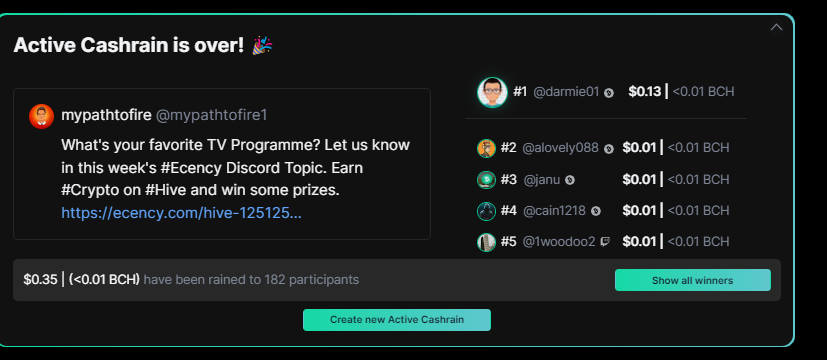827x360 pixels.
Task: Click alovely088 avatar icon
Action: pos(486,148)
